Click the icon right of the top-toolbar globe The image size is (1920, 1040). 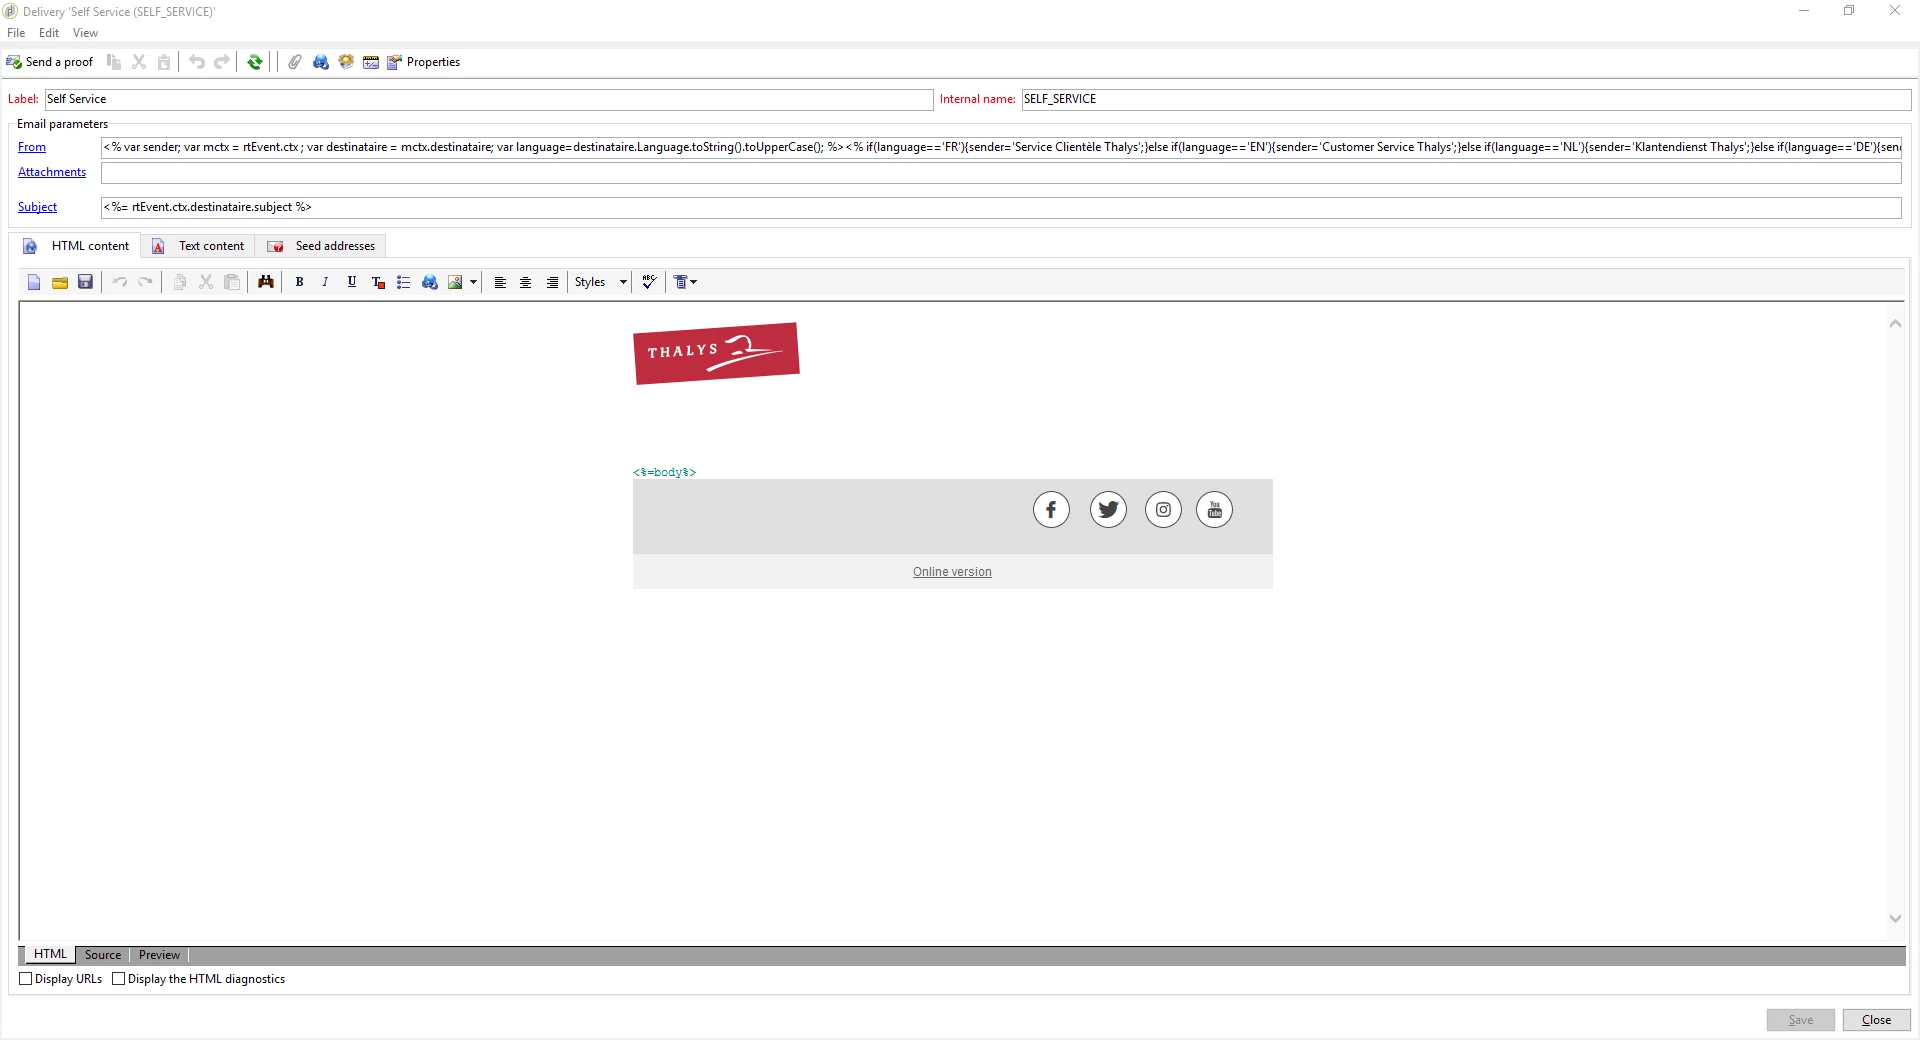coord(346,62)
